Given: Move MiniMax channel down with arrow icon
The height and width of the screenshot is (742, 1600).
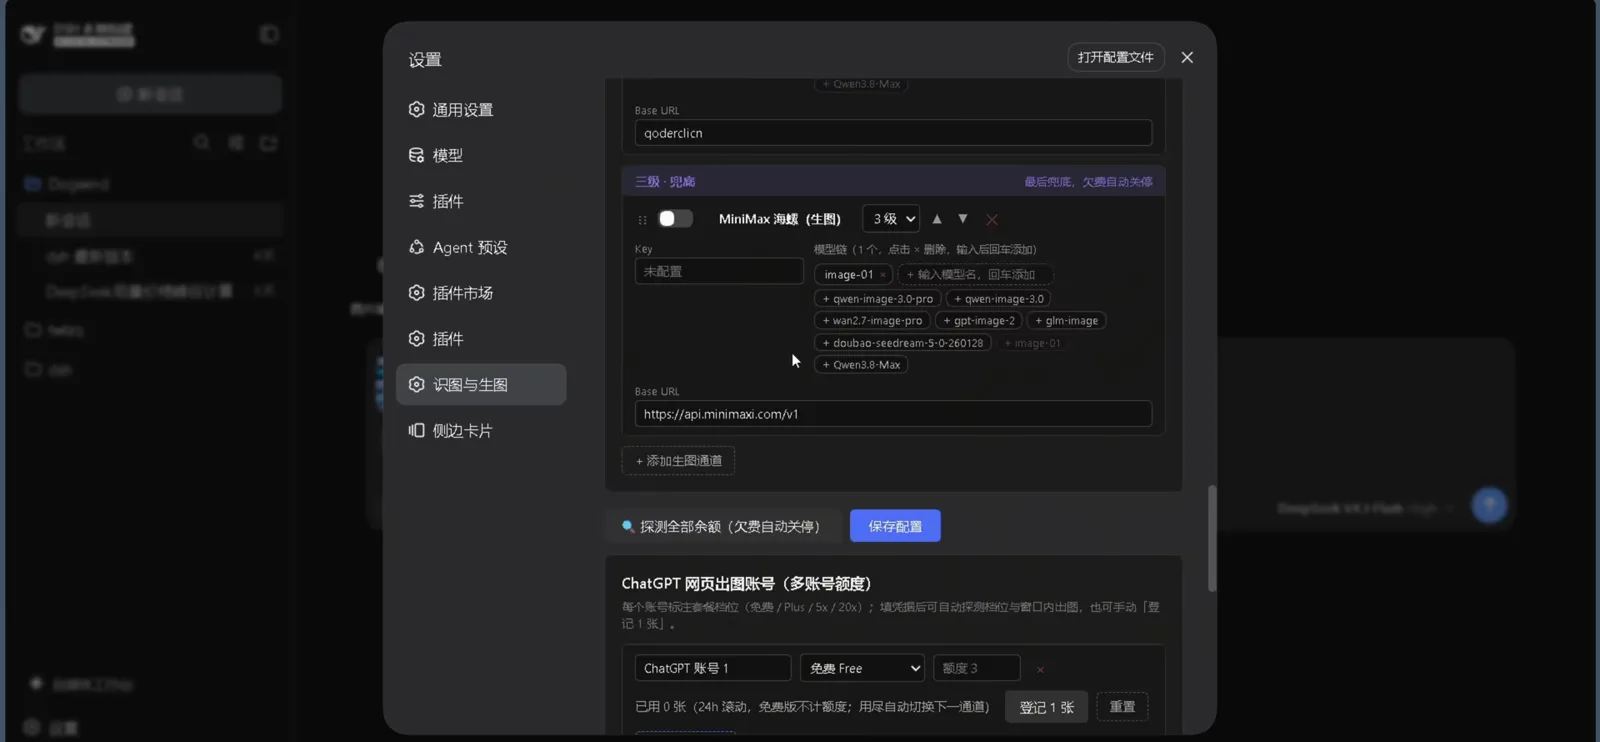Looking at the screenshot, I should pyautogui.click(x=963, y=219).
